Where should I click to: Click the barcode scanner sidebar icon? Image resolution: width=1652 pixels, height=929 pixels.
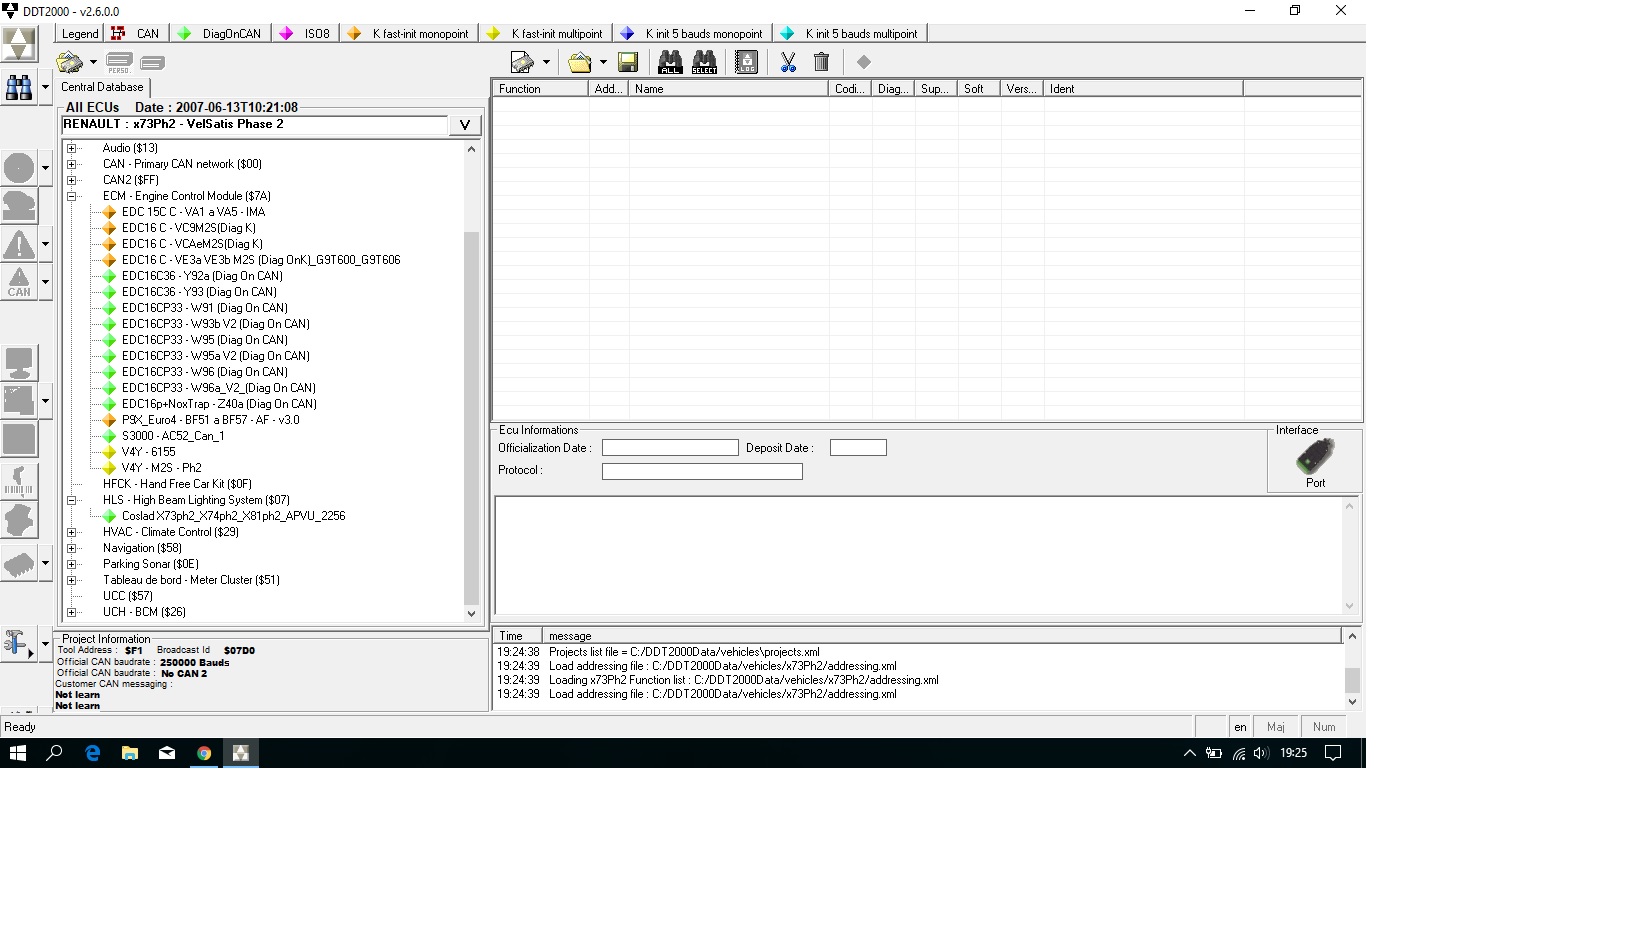[x=19, y=481]
